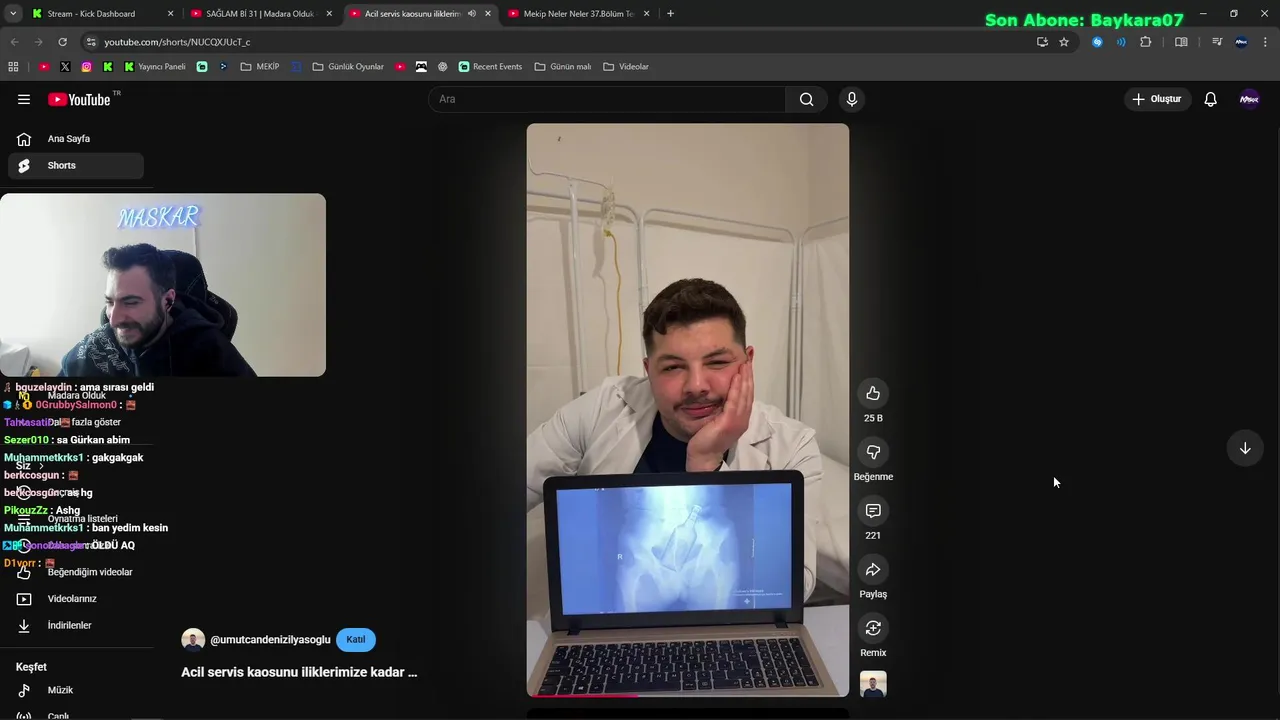The width and height of the screenshot is (1280, 720).
Task: Open the Remix option for this Short
Action: coord(873,628)
